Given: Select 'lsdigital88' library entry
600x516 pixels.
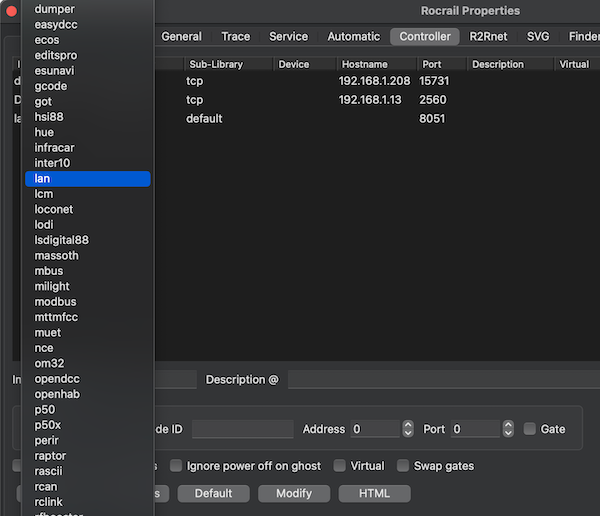Looking at the screenshot, I should pos(88,240).
